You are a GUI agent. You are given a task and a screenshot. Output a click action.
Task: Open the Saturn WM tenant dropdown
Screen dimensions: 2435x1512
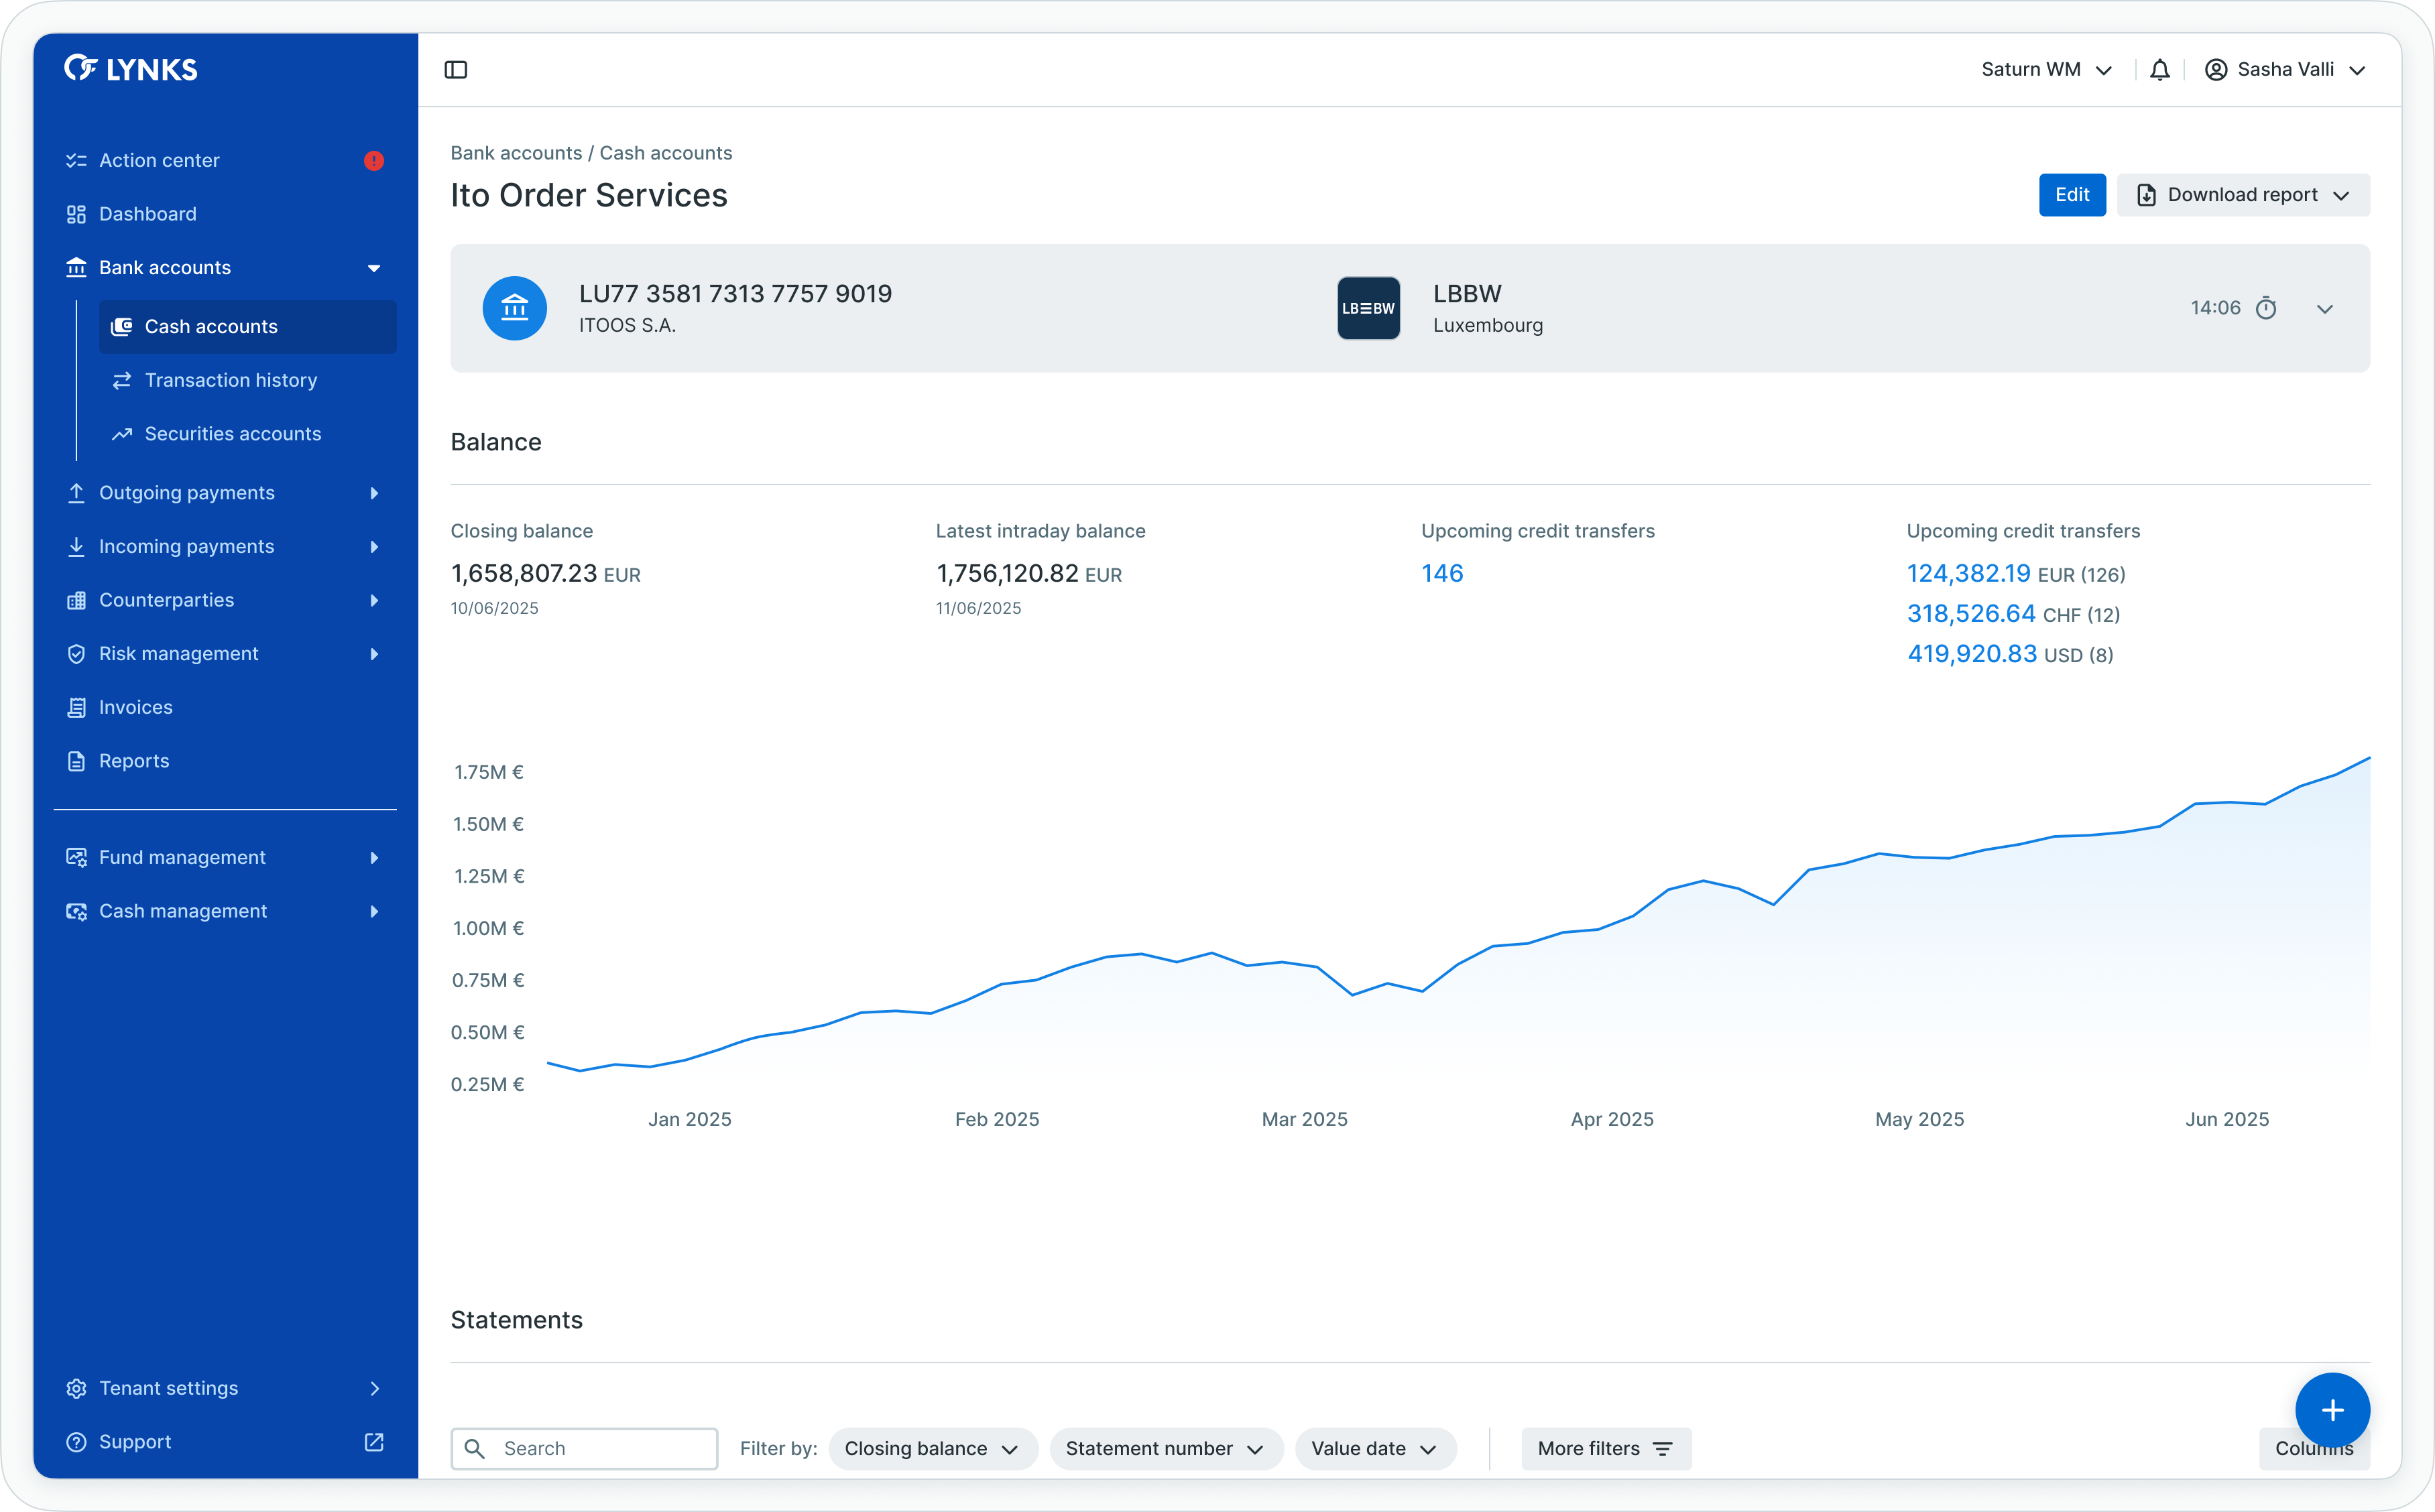tap(2046, 70)
